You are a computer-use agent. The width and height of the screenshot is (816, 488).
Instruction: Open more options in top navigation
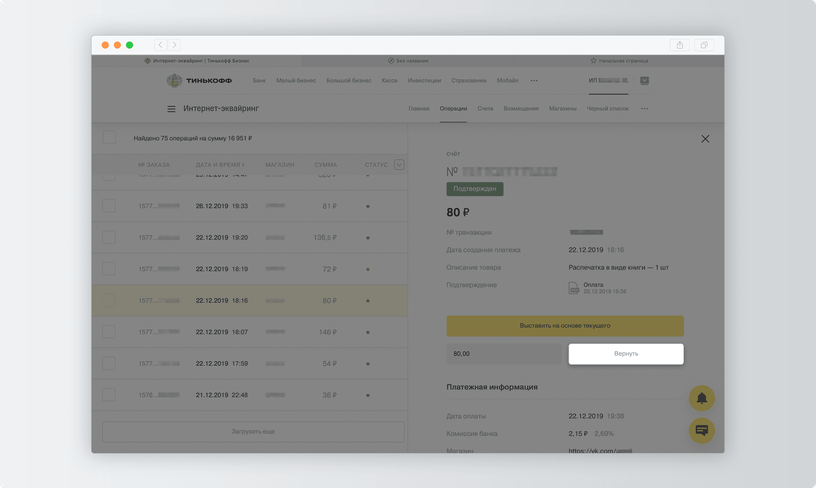(x=534, y=81)
